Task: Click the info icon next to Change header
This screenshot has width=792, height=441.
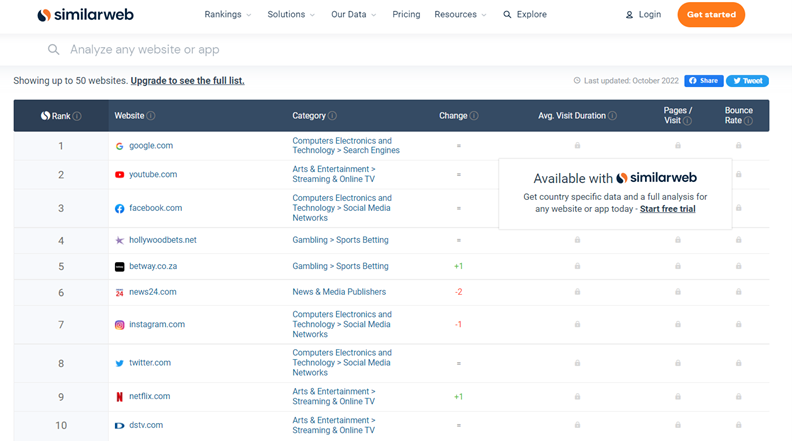Action: [474, 116]
